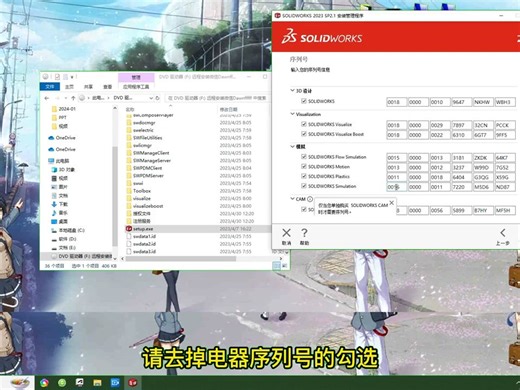Sort files by 修改日期 column header
Viewport: 520px width, 390px height.
tap(229, 109)
